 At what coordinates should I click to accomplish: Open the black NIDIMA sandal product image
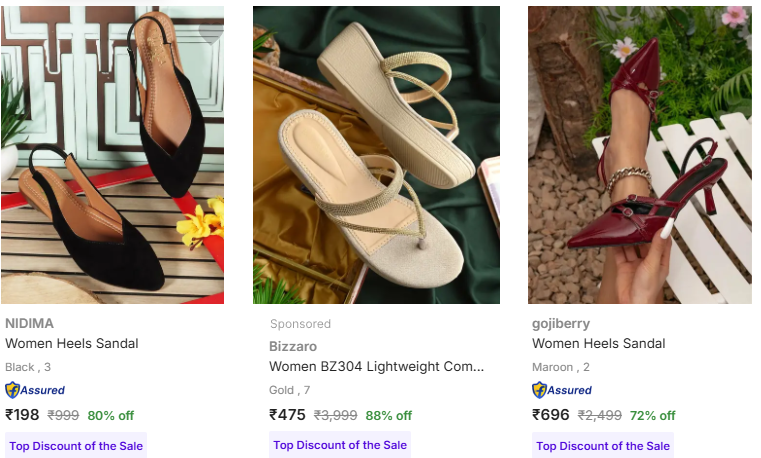tap(112, 155)
